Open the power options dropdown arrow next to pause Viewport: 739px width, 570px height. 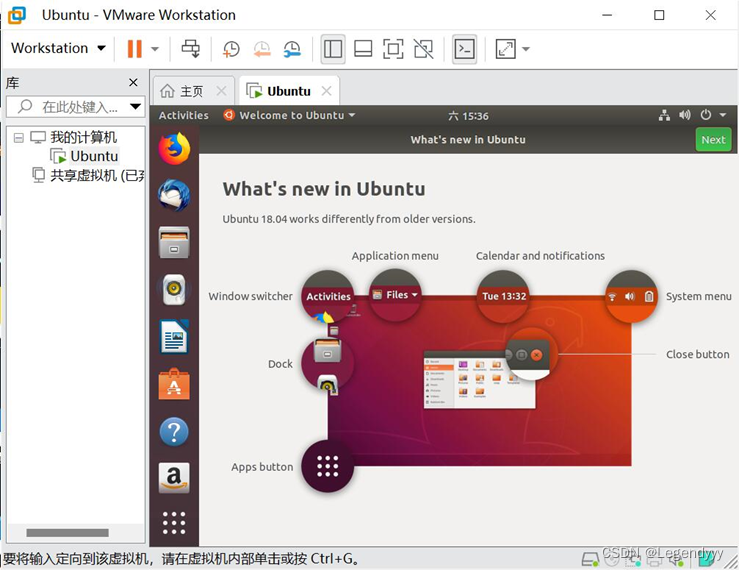(155, 49)
